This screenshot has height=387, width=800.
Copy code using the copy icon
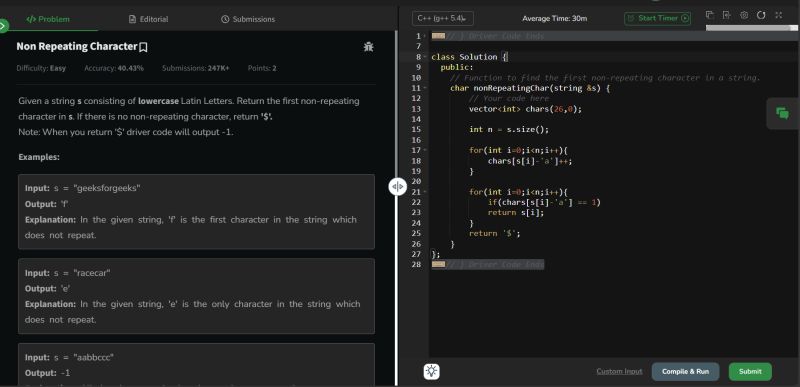tap(710, 15)
